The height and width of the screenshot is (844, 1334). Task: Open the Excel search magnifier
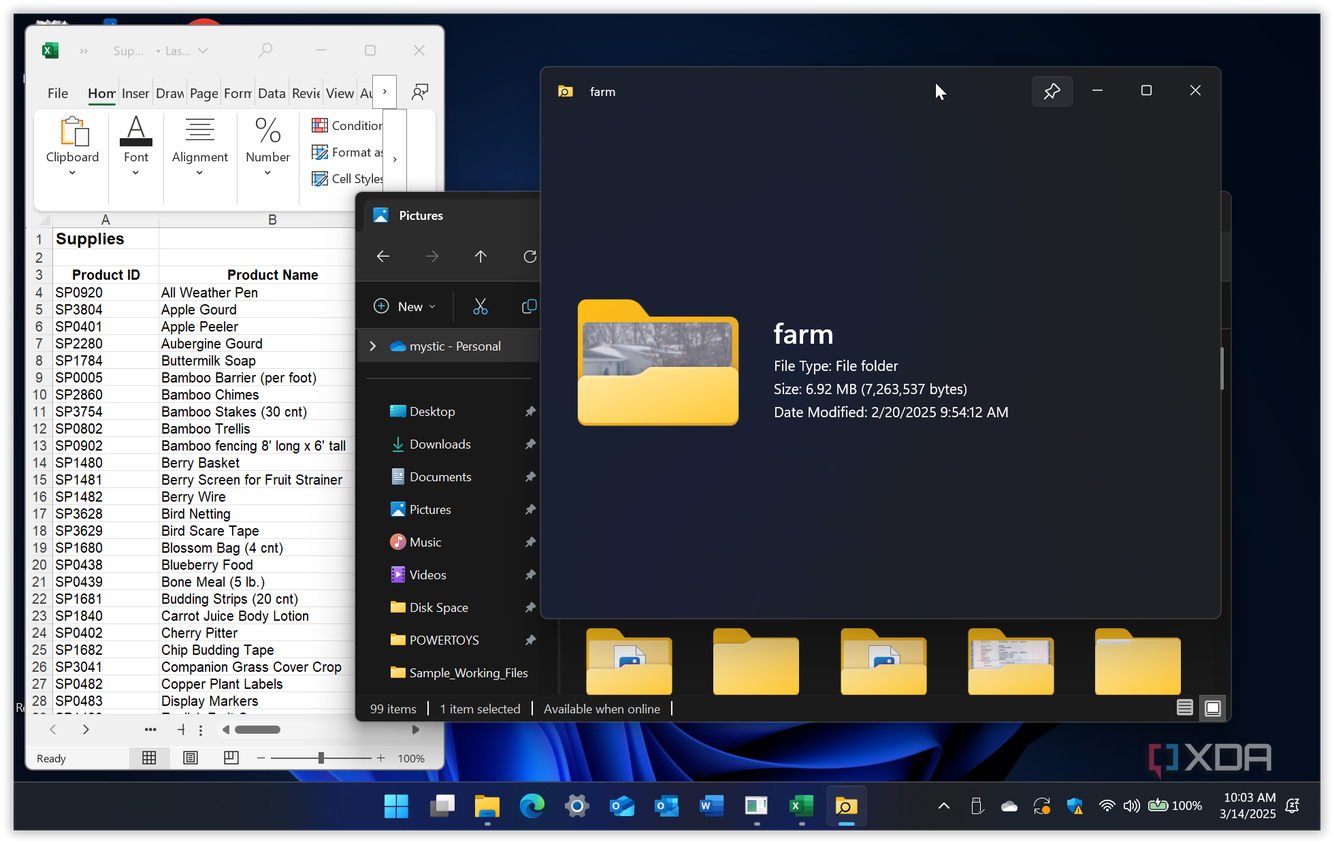click(x=265, y=50)
